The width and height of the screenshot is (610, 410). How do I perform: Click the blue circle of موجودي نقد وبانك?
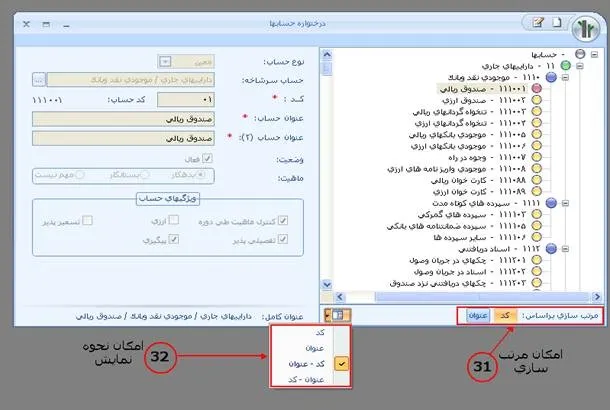pyautogui.click(x=551, y=77)
